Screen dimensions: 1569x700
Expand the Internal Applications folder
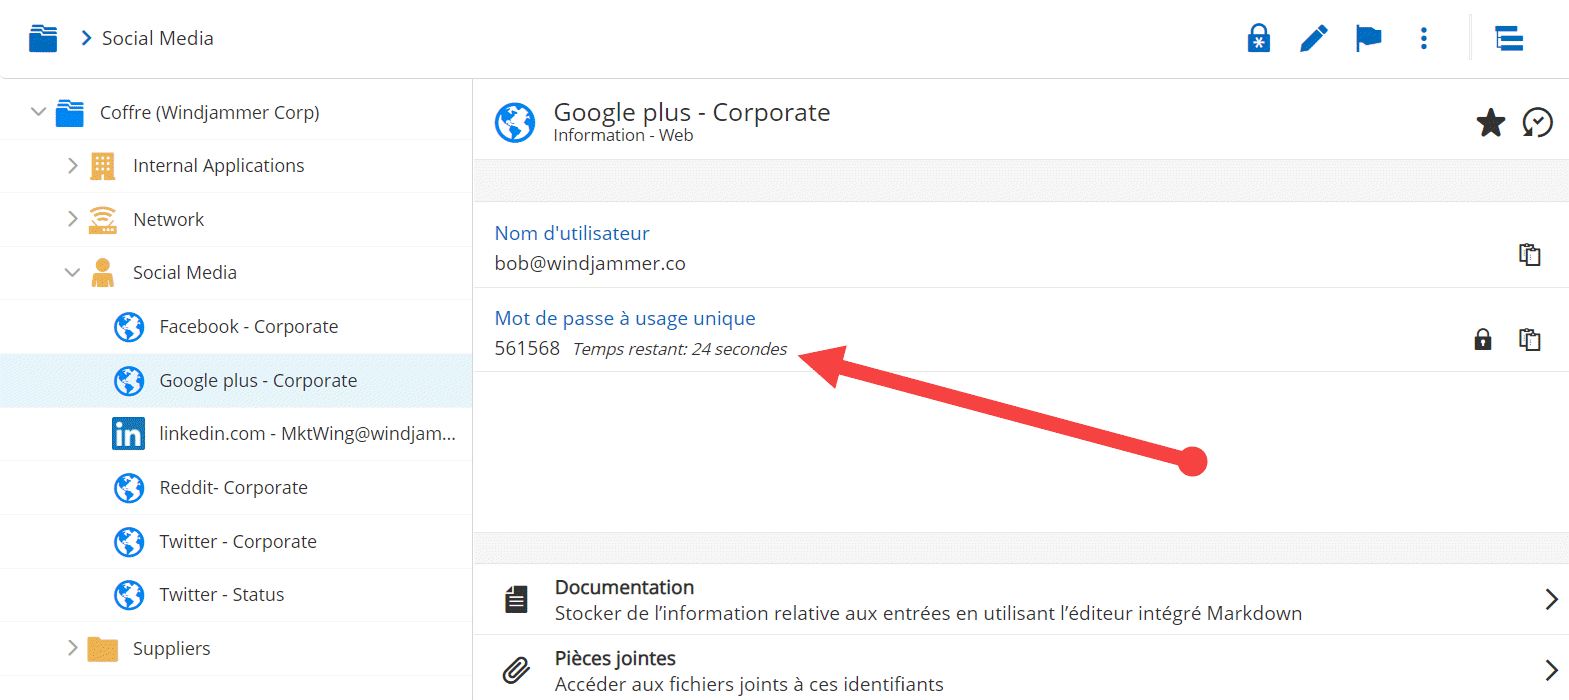[72, 166]
